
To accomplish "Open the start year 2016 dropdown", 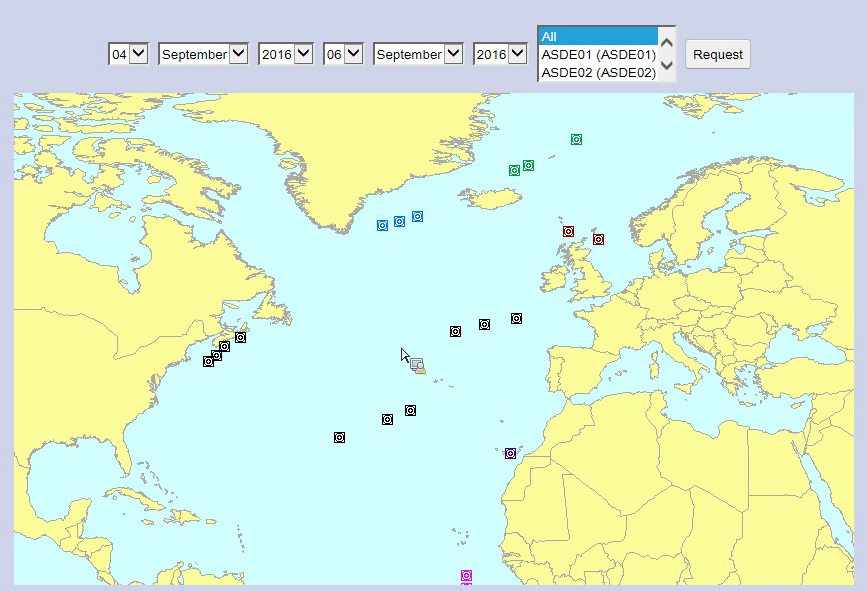I will tap(285, 54).
